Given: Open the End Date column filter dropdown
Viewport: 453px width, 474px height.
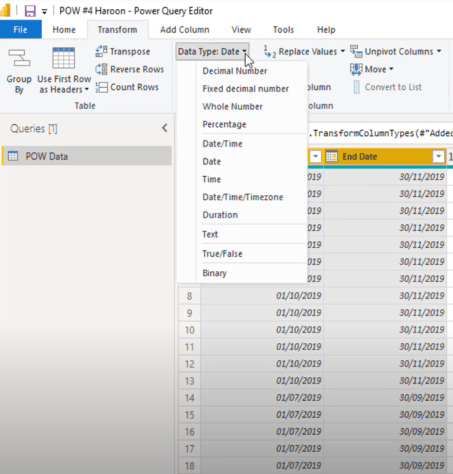Looking at the screenshot, I should tap(439, 156).
